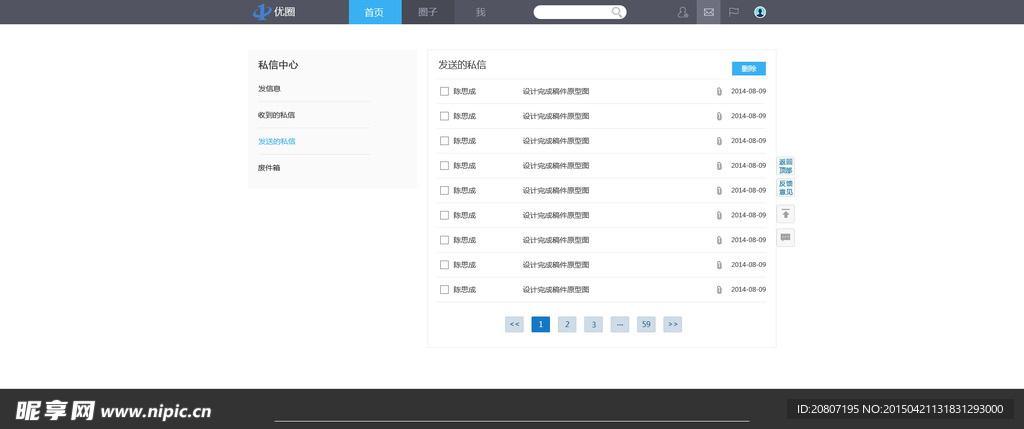Click the paperclip in the first message row
The height and width of the screenshot is (429, 1024).
coord(718,91)
